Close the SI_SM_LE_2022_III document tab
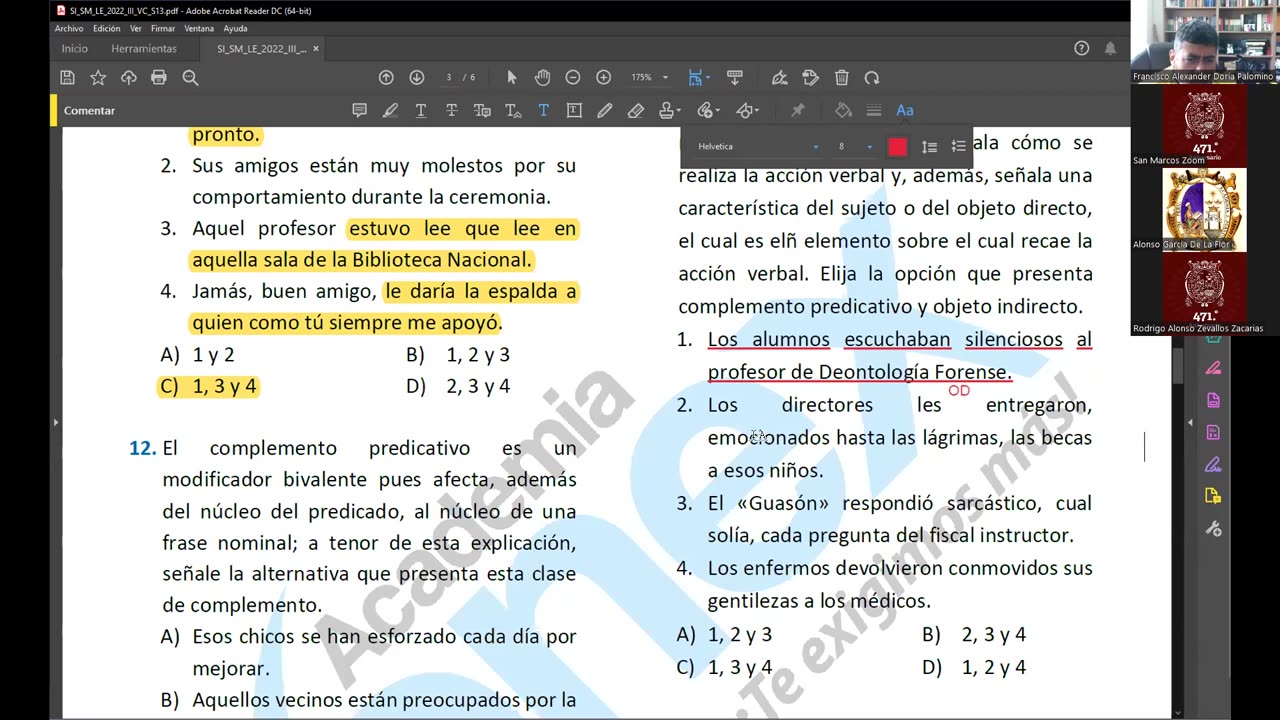This screenshot has height=720, width=1280. tap(316, 48)
